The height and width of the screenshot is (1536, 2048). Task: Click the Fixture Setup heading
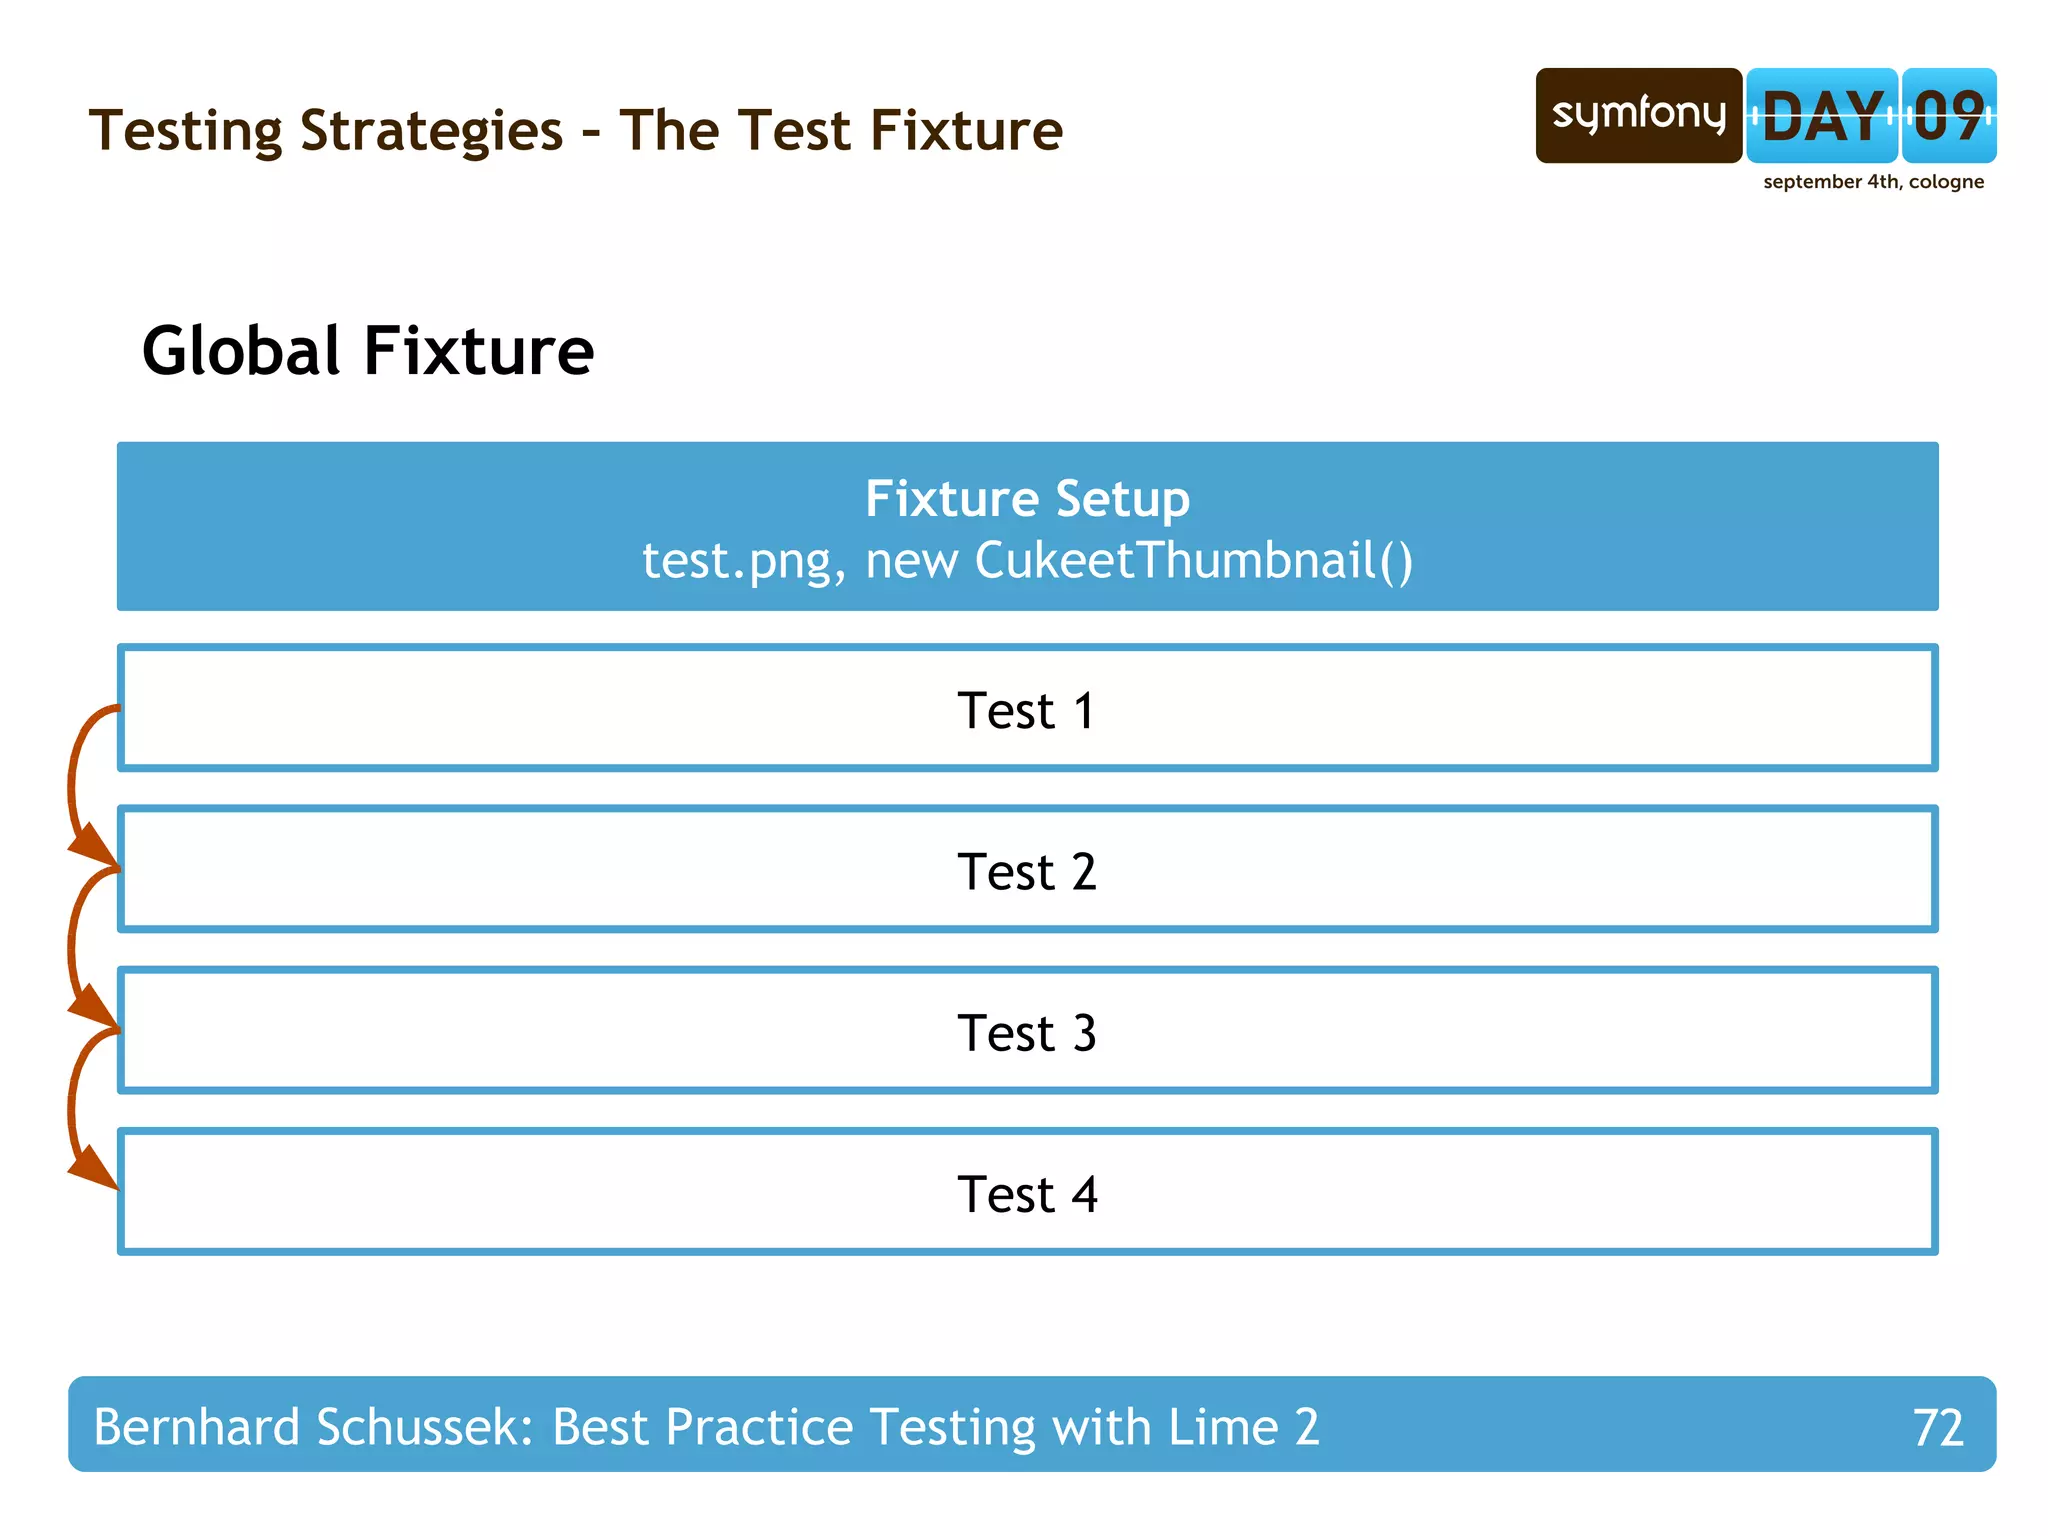[1027, 498]
